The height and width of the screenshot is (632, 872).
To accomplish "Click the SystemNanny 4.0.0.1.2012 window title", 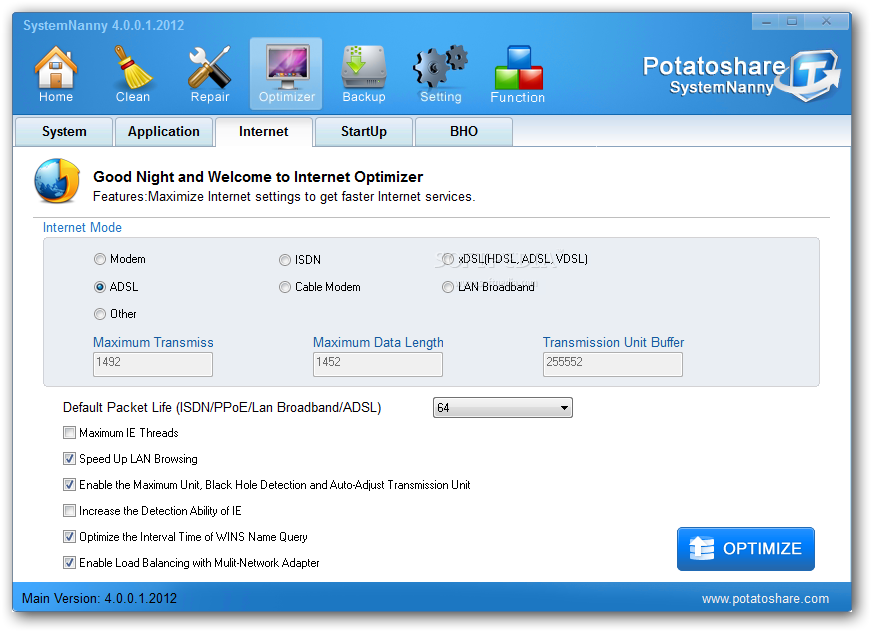I will 103,26.
